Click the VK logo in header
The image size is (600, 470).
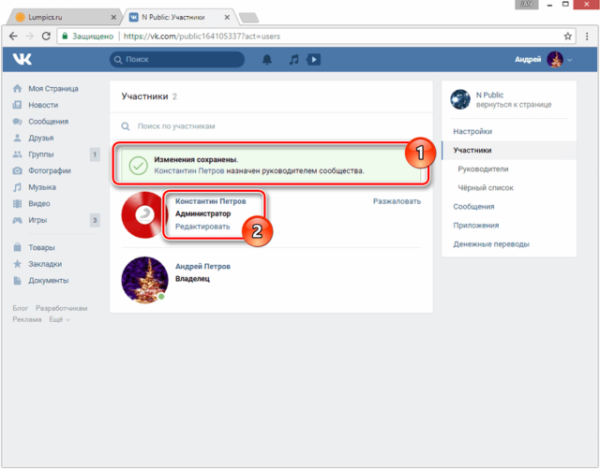[22, 59]
